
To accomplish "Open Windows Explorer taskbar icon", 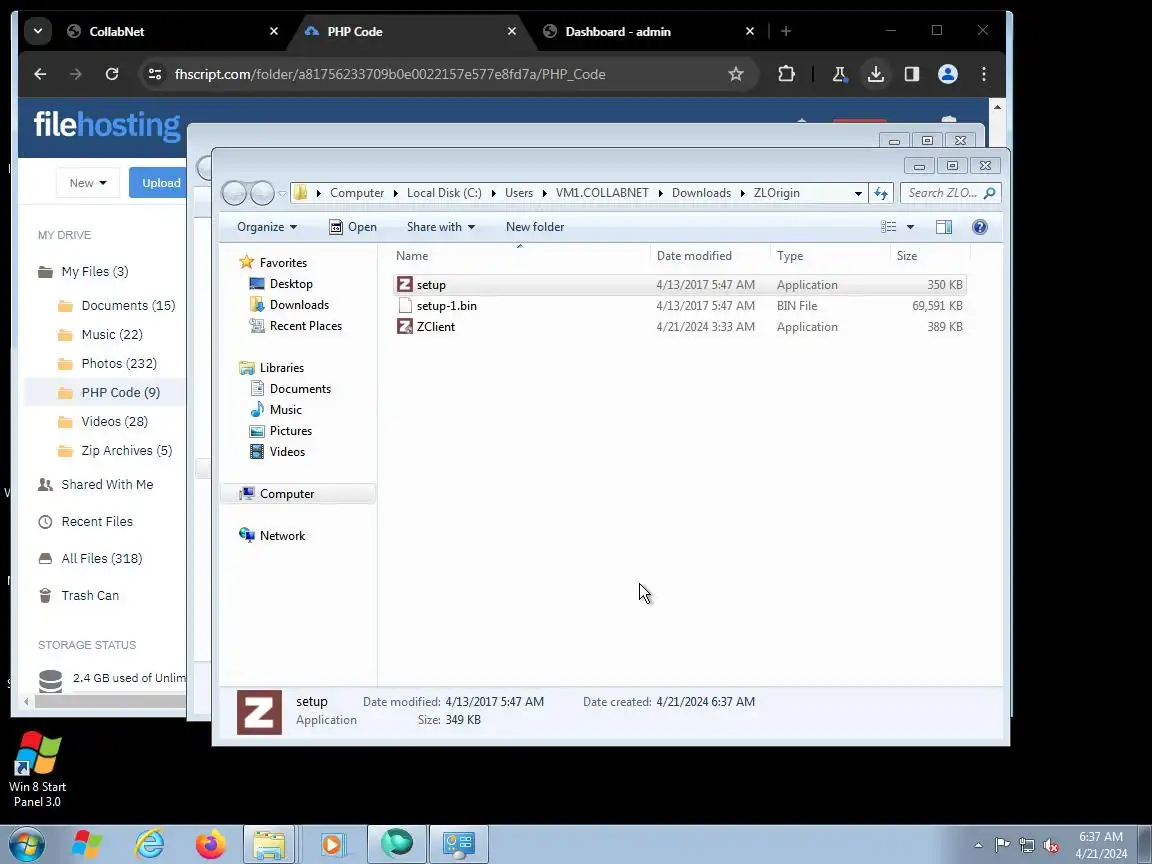I will pos(269,845).
